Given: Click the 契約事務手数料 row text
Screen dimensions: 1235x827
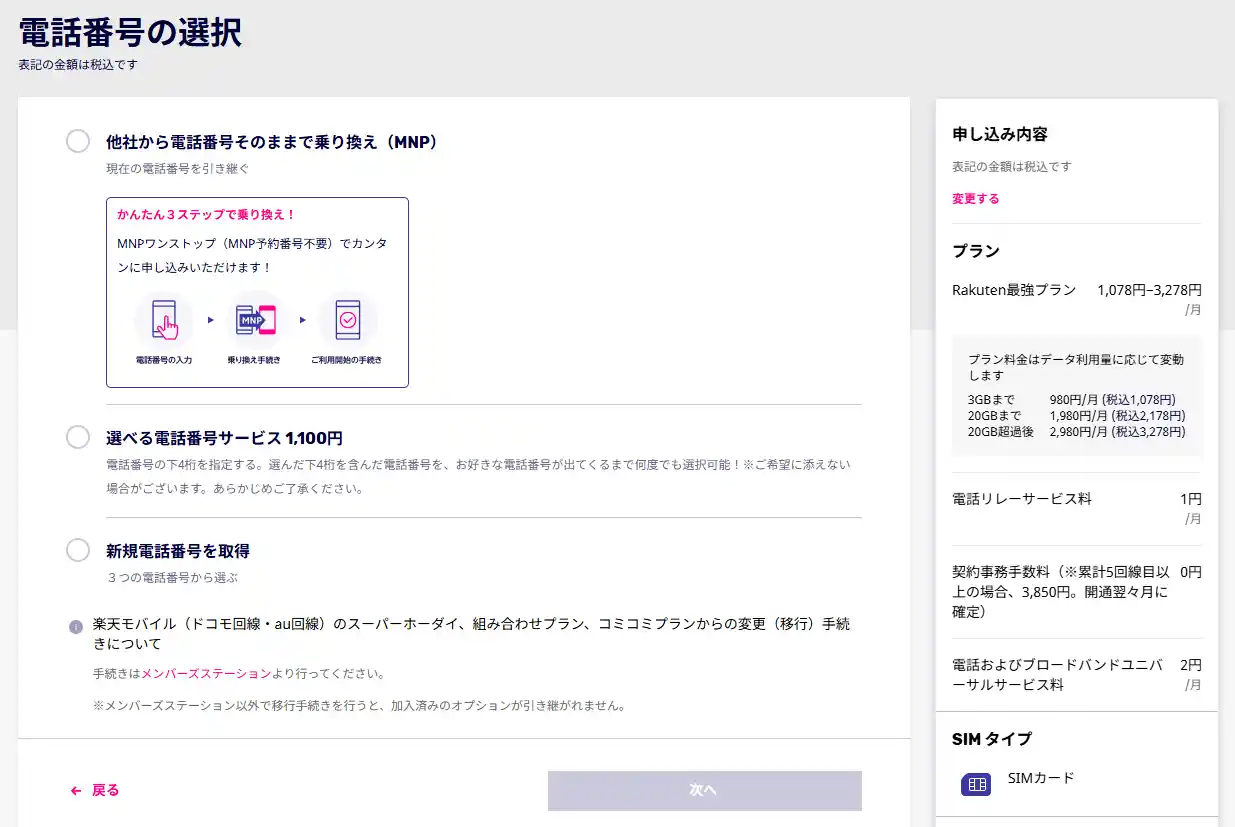Looking at the screenshot, I should tap(1059, 592).
